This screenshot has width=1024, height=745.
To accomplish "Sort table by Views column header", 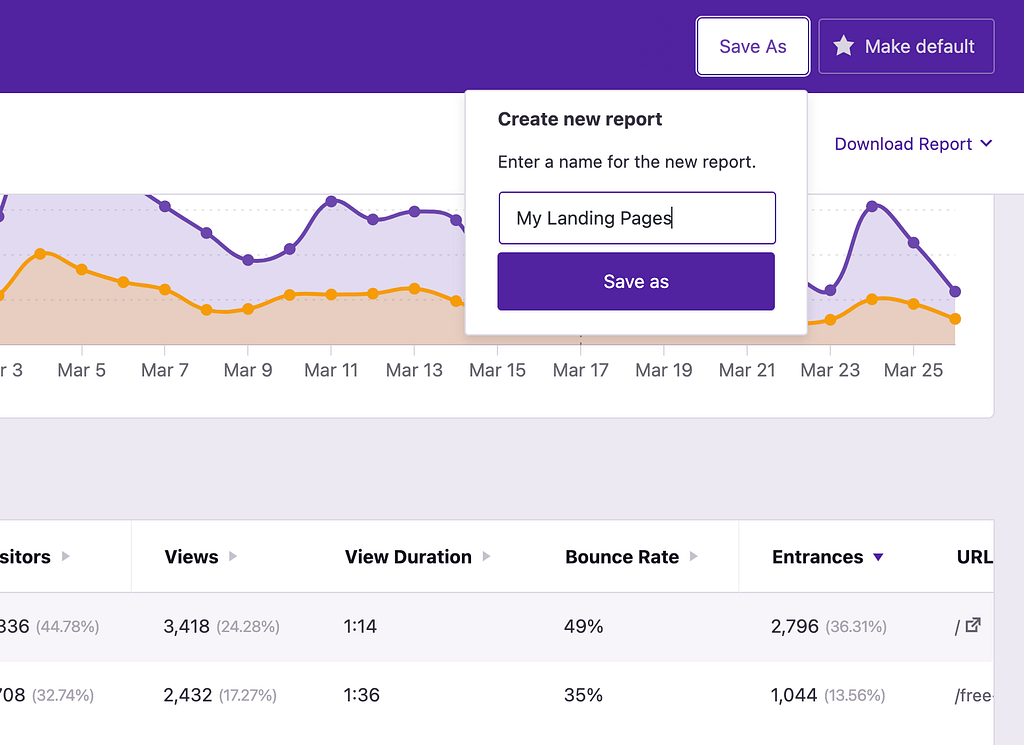I will point(191,557).
